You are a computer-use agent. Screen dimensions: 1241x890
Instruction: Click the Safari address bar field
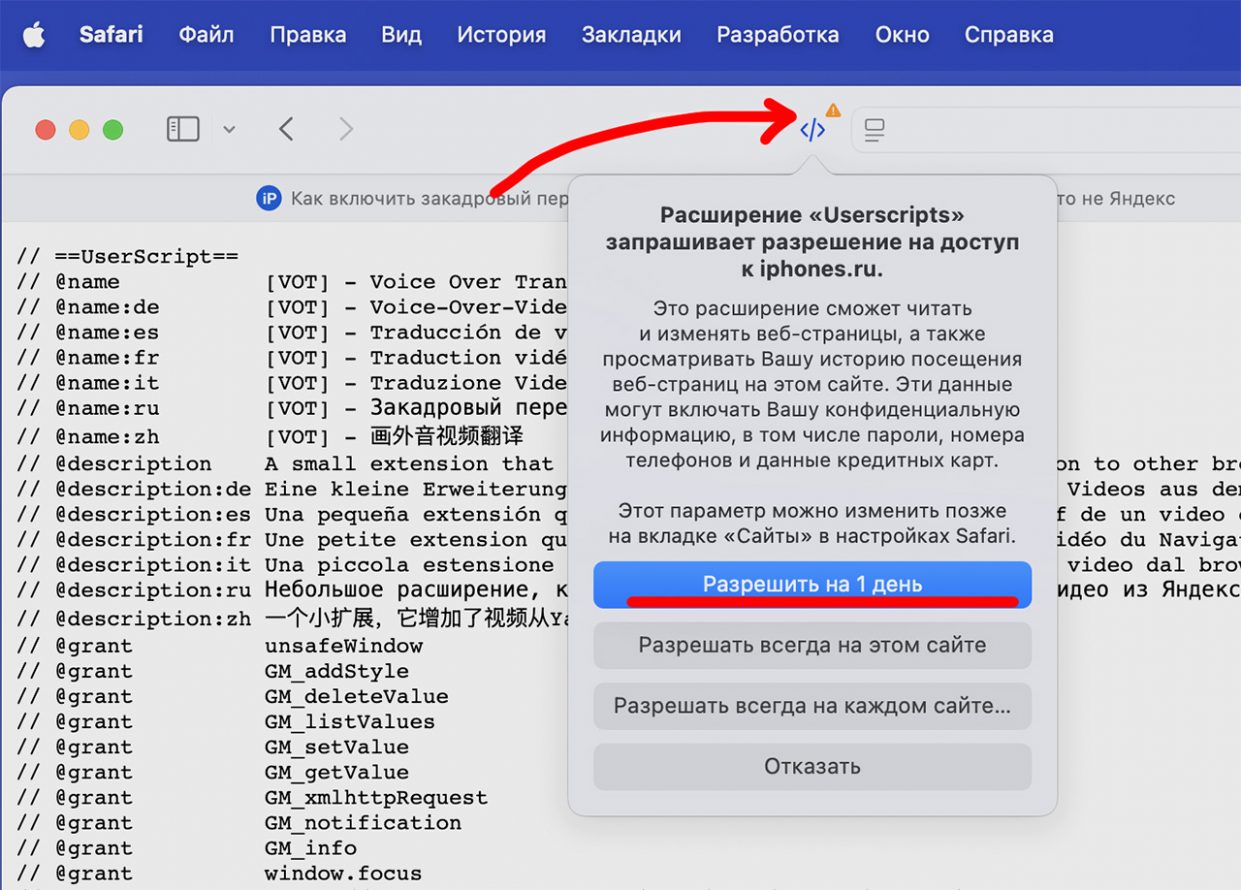pos(1046,130)
